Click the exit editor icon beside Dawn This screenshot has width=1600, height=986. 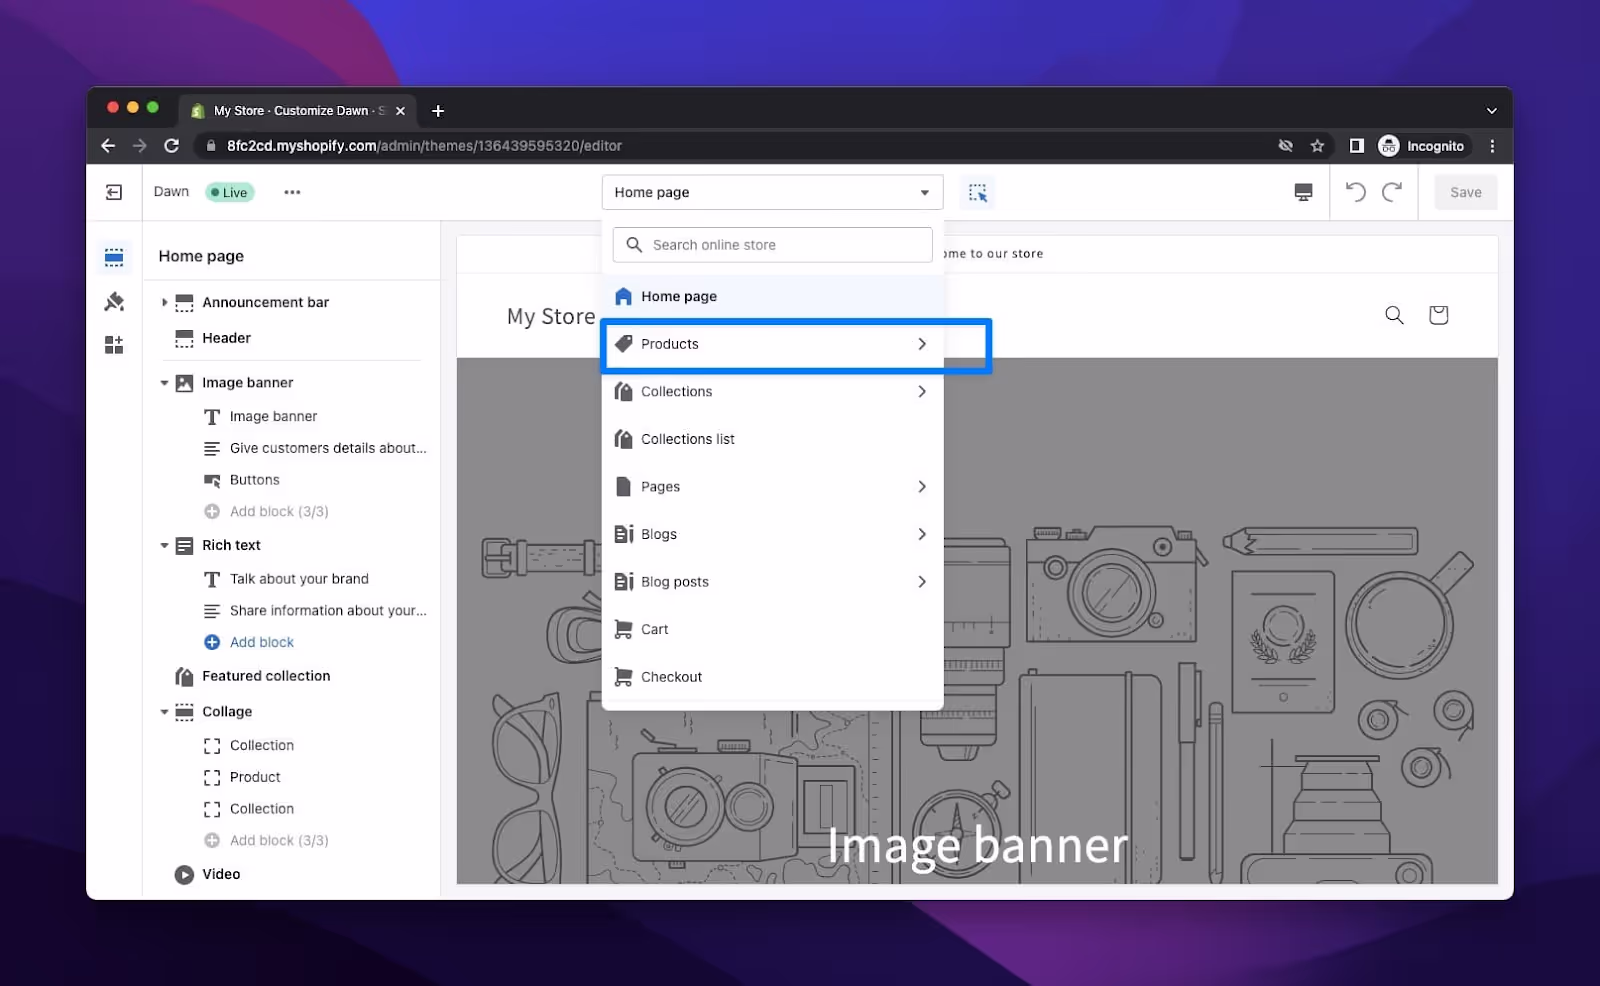(x=114, y=192)
